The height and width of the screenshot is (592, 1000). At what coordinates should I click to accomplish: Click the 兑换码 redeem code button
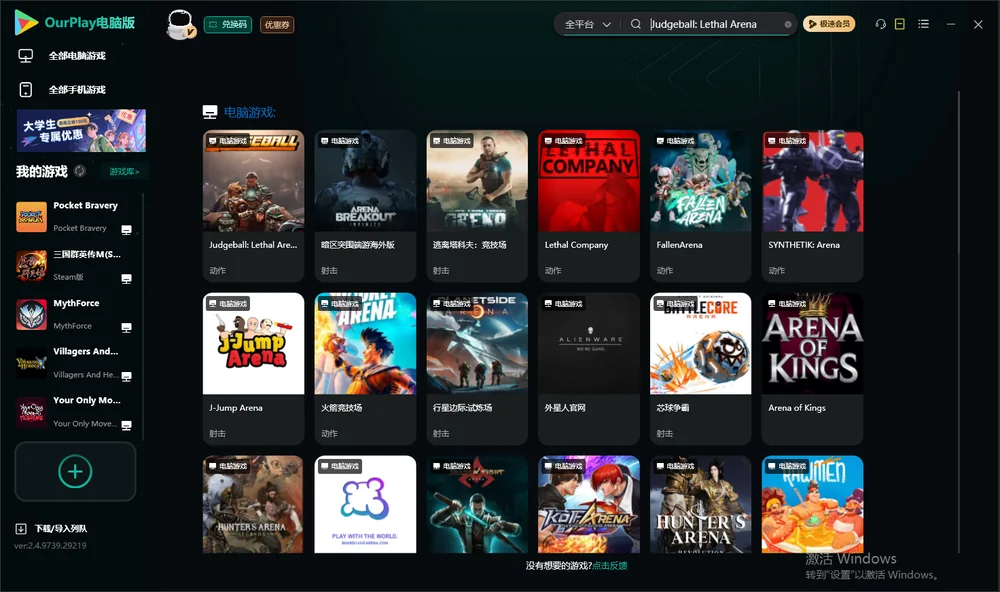[228, 25]
